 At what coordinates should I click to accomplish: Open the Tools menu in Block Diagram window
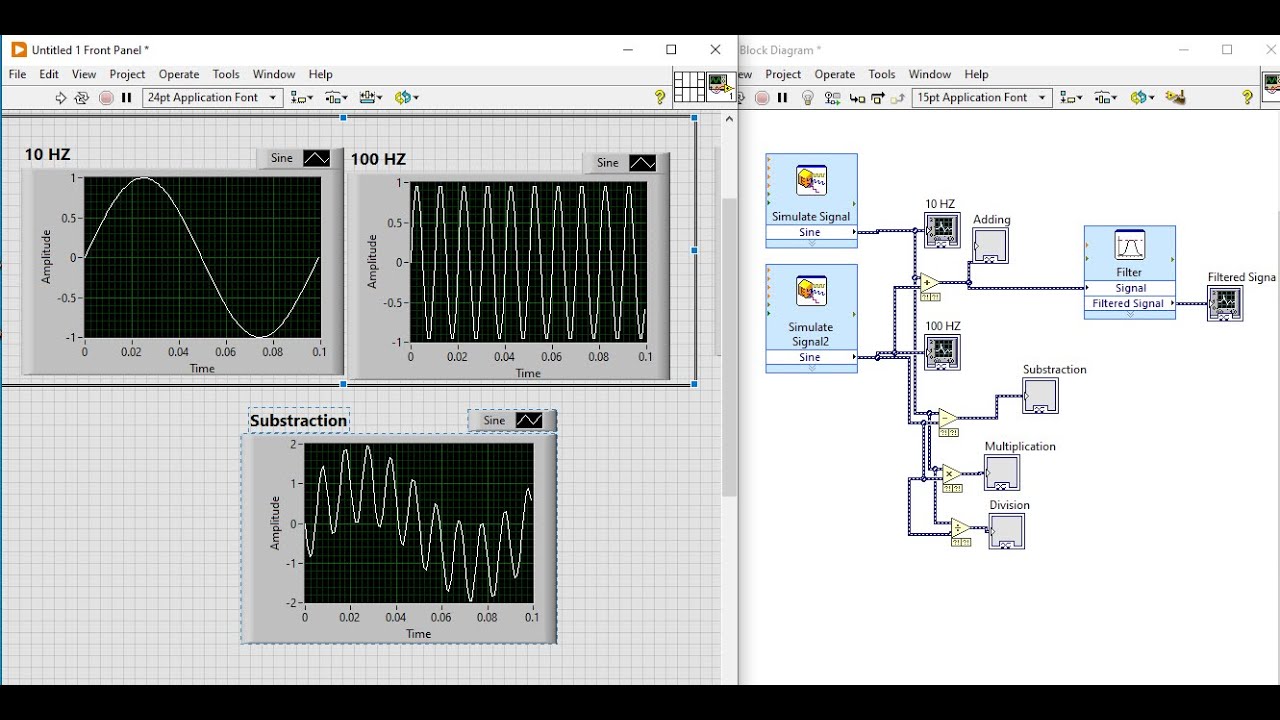pos(882,74)
